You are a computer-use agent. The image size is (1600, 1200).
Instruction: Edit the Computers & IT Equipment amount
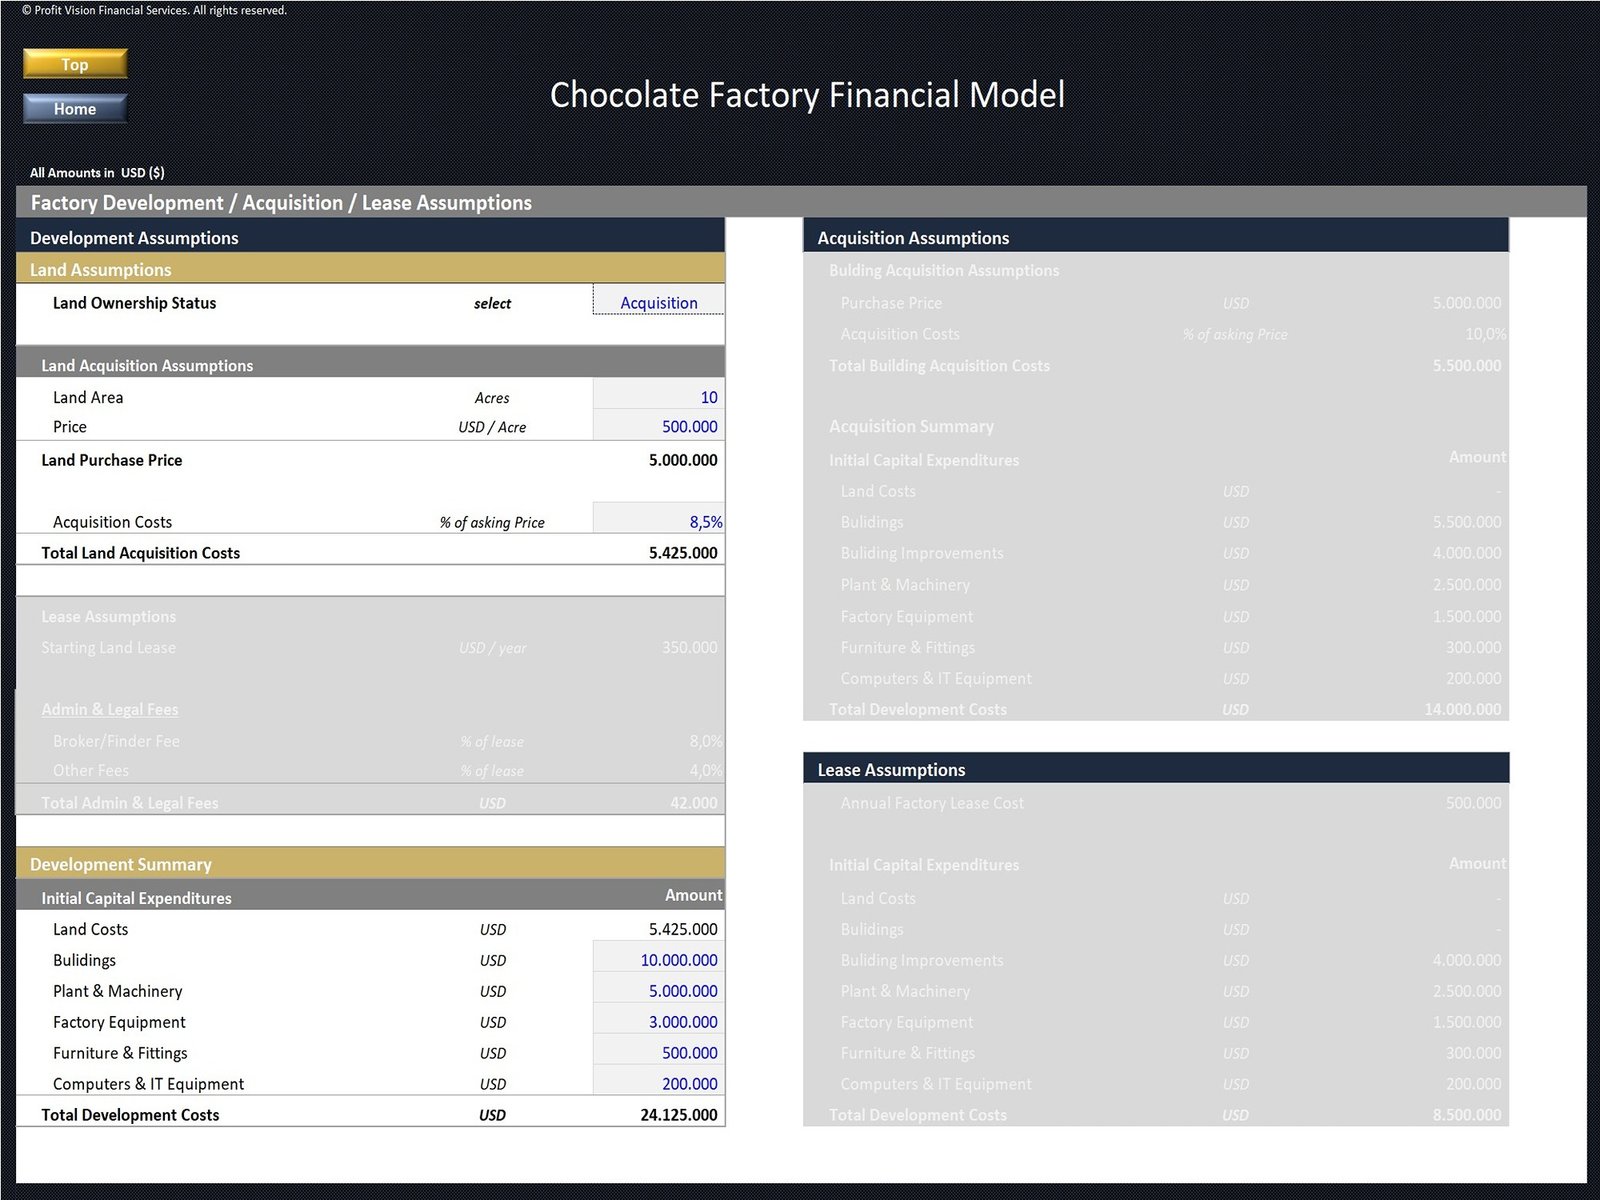pos(658,1084)
